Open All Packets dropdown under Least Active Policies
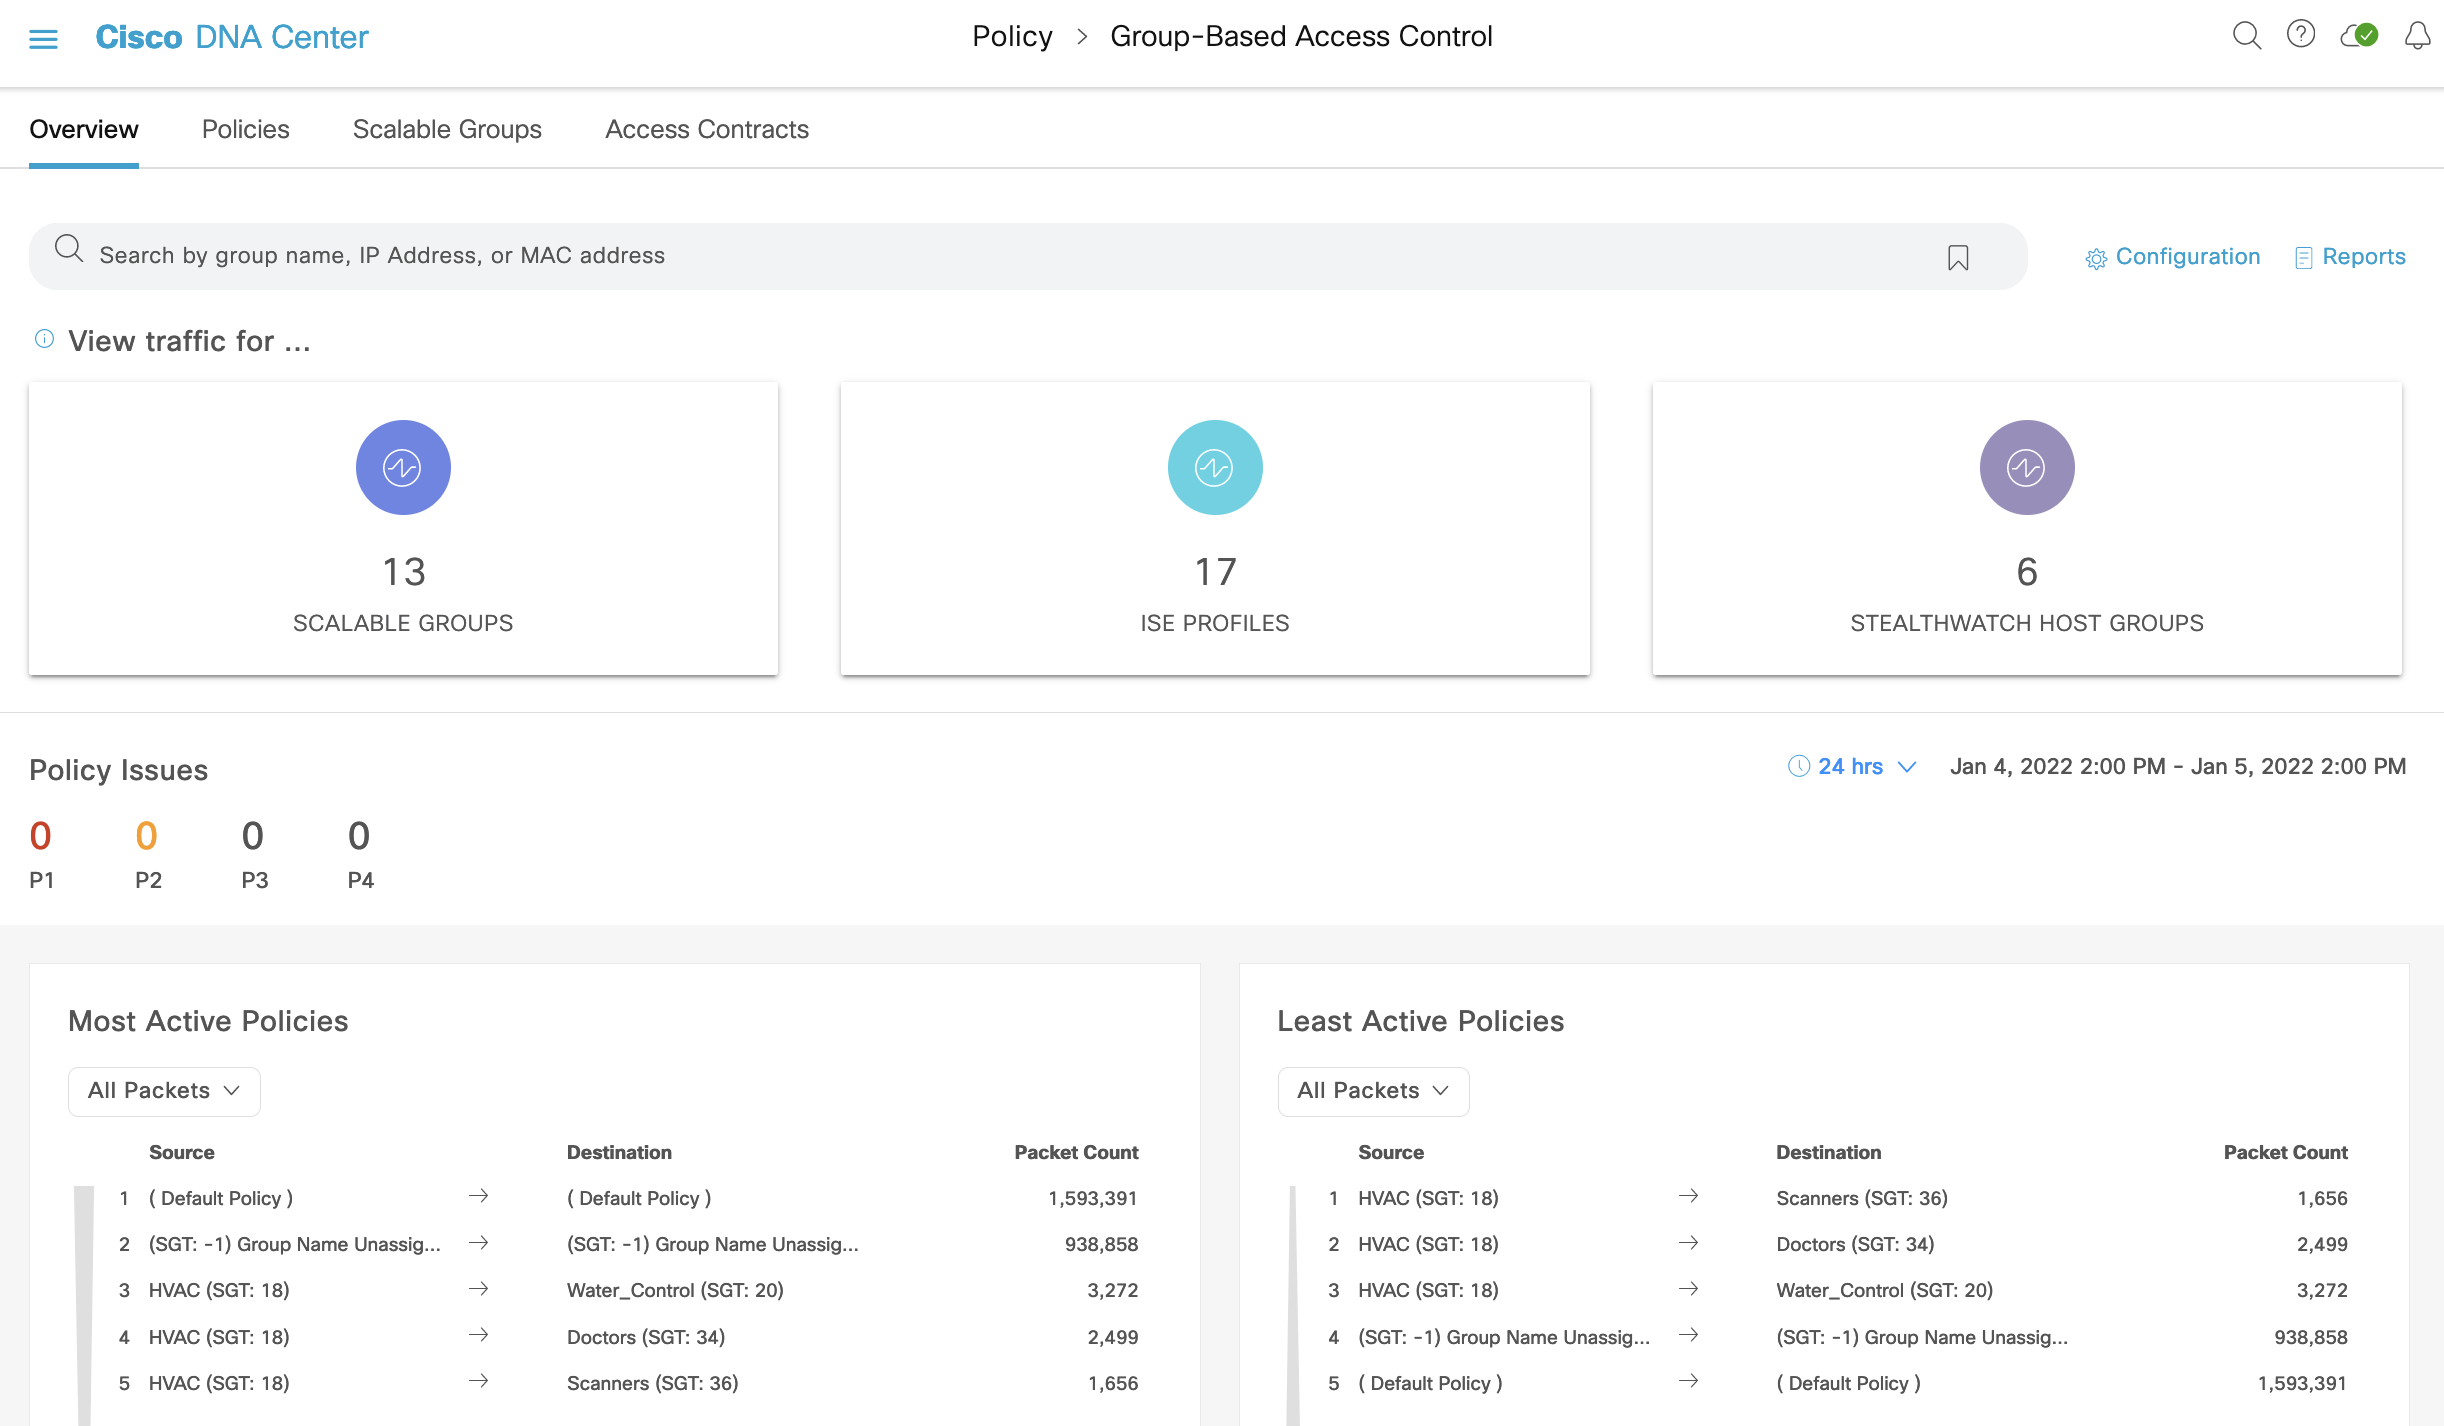The height and width of the screenshot is (1426, 2444). click(1373, 1091)
